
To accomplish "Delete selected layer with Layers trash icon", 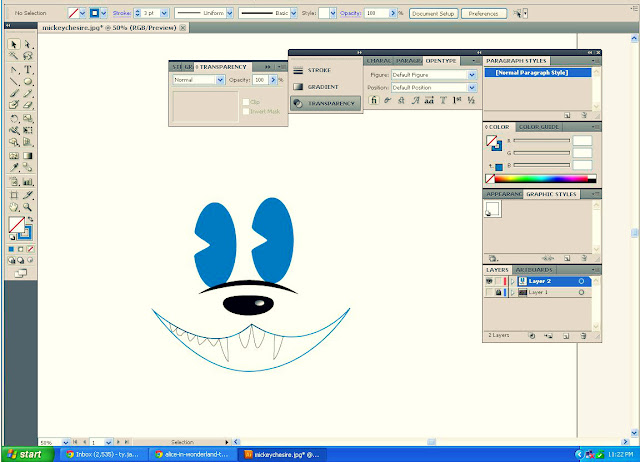I will coord(583,336).
